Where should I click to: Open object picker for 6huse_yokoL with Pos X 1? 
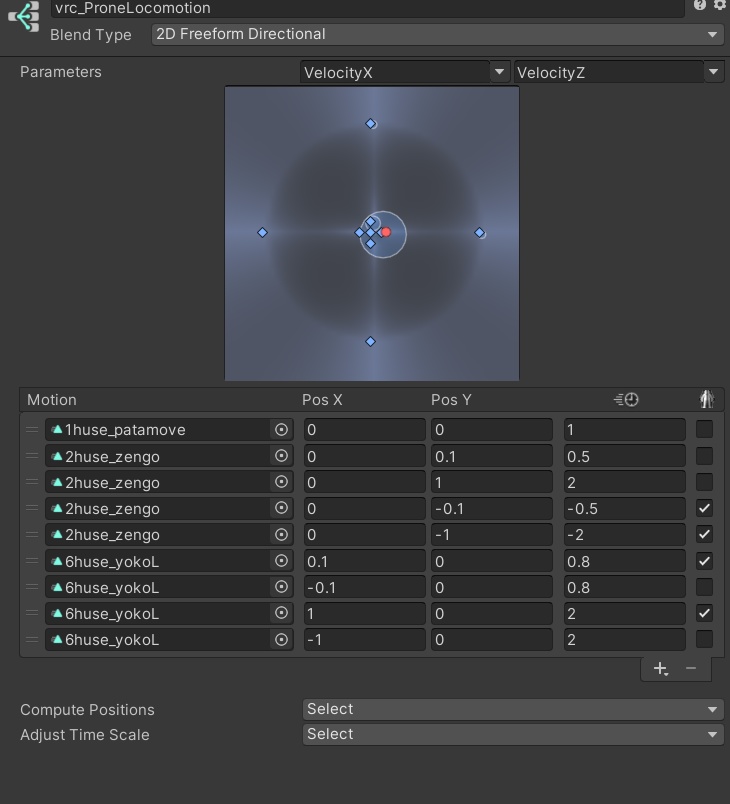tap(281, 613)
